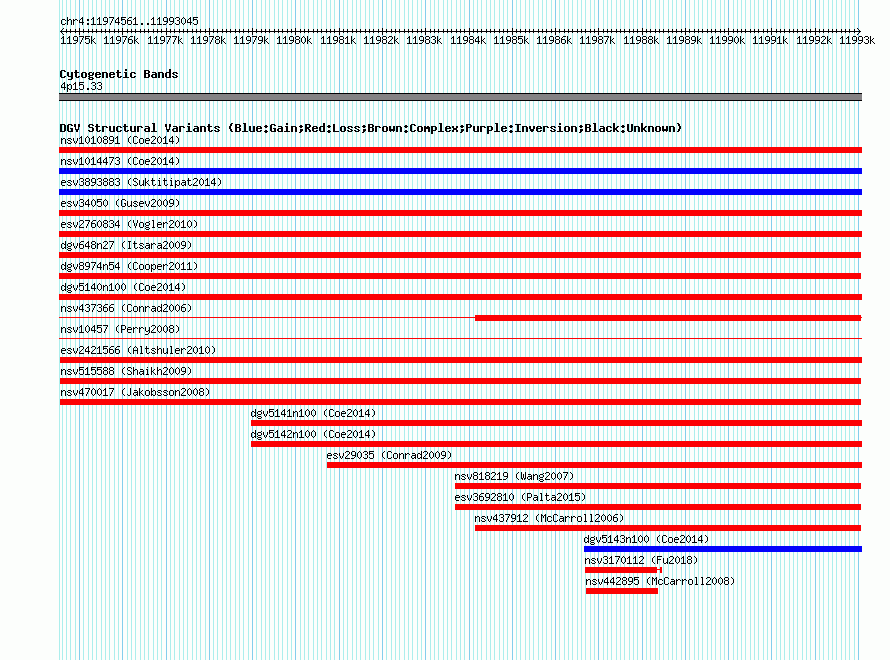Click red bar of dgv8974n54
Screen dimensions: 890x660
point(460,276)
